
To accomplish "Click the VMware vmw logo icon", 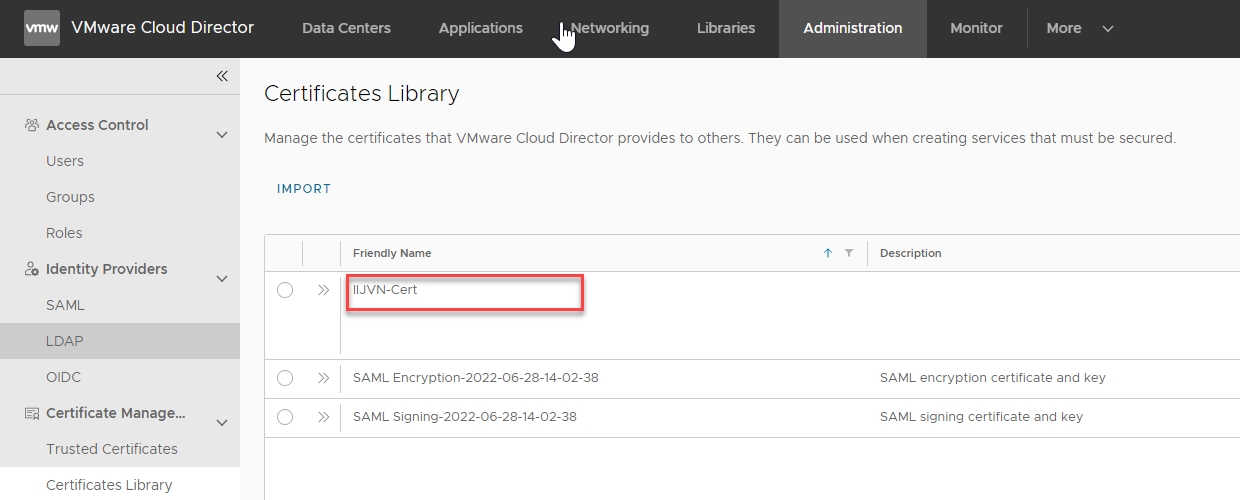I will coord(42,28).
